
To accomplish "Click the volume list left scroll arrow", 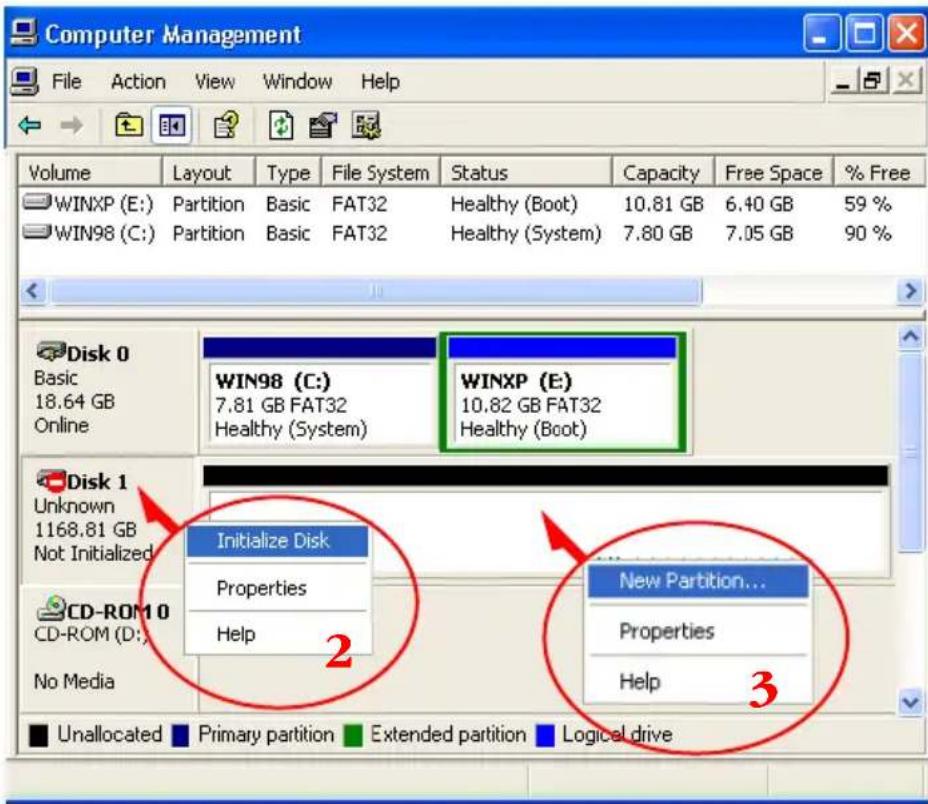I will [33, 291].
